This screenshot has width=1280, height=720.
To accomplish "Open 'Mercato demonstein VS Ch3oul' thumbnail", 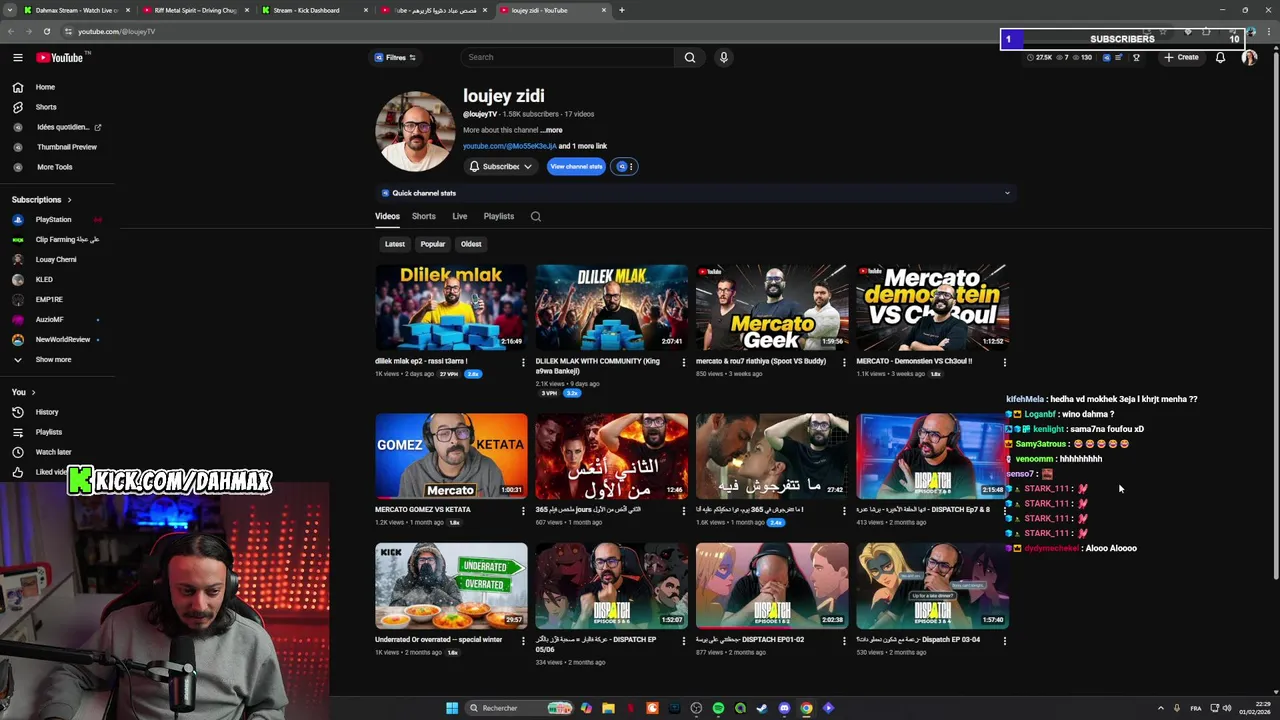I will pos(932,307).
